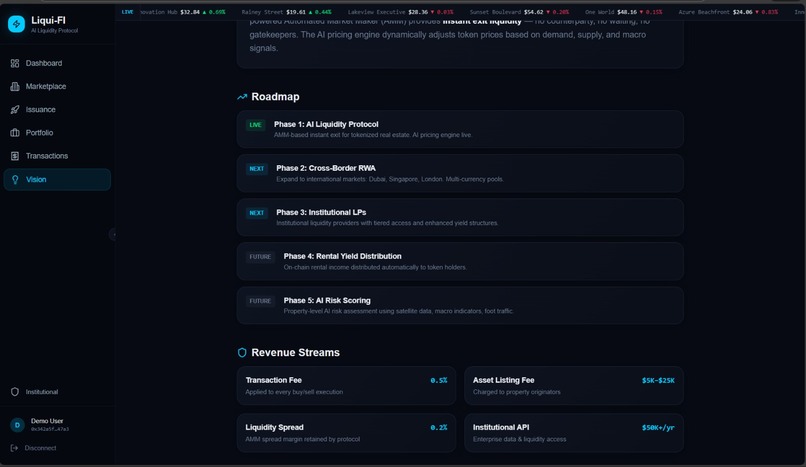This screenshot has height=467, width=806.
Task: Click the Transactions list icon
Action: coord(15,156)
